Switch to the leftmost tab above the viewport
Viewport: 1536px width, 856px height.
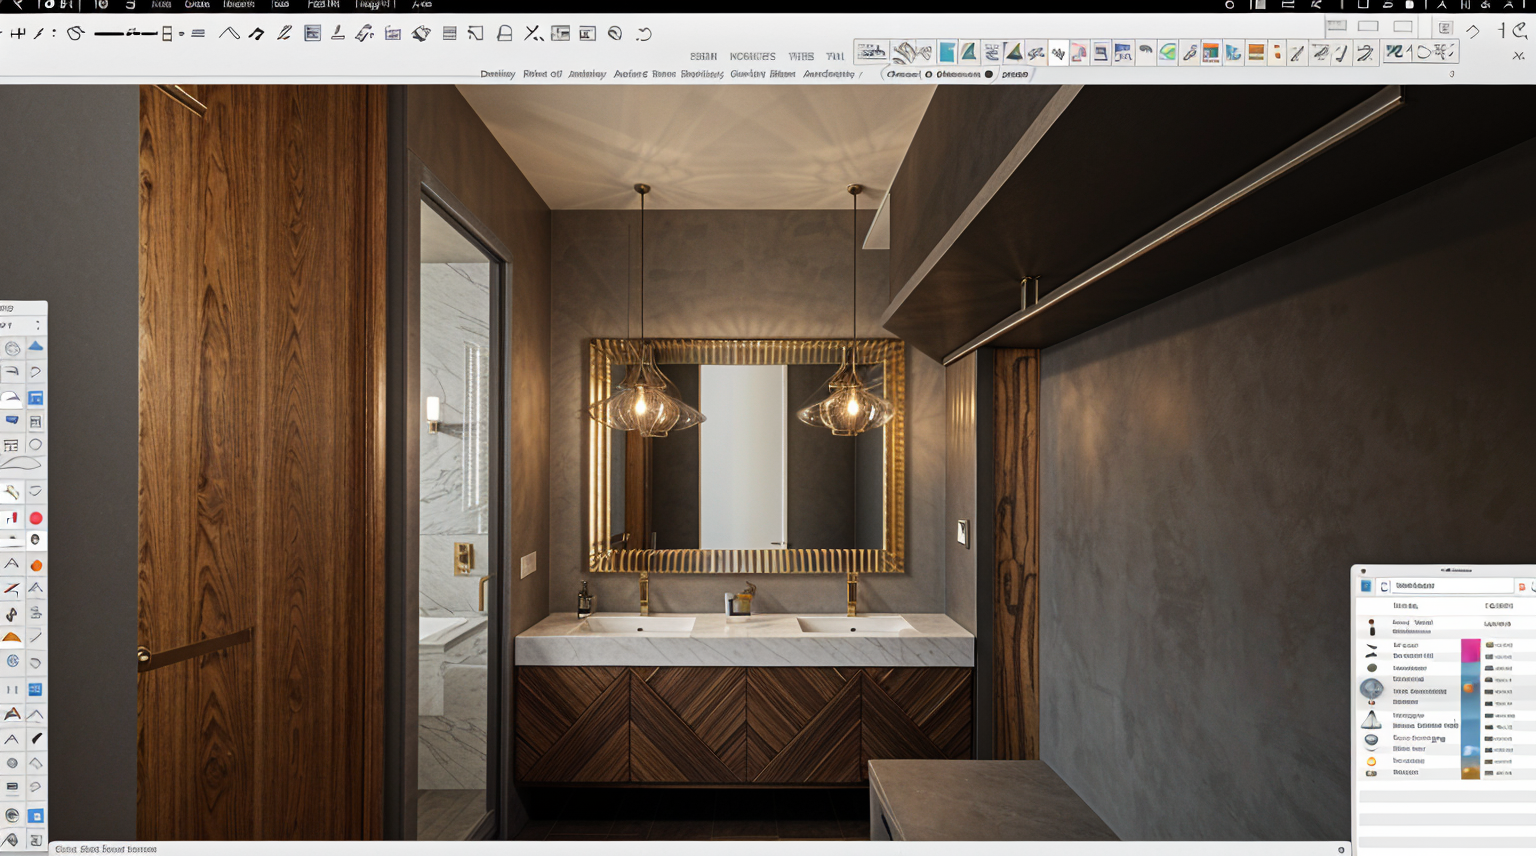[x=497, y=74]
